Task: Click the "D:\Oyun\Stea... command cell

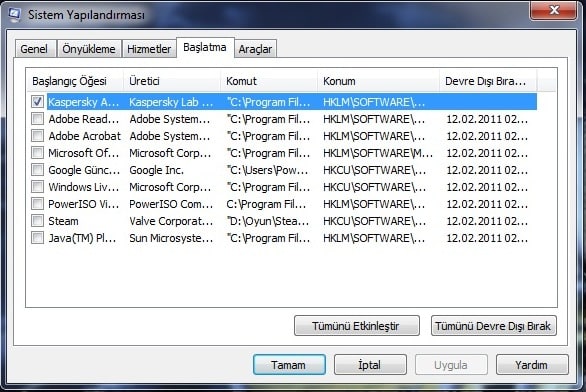Action: (x=268, y=221)
